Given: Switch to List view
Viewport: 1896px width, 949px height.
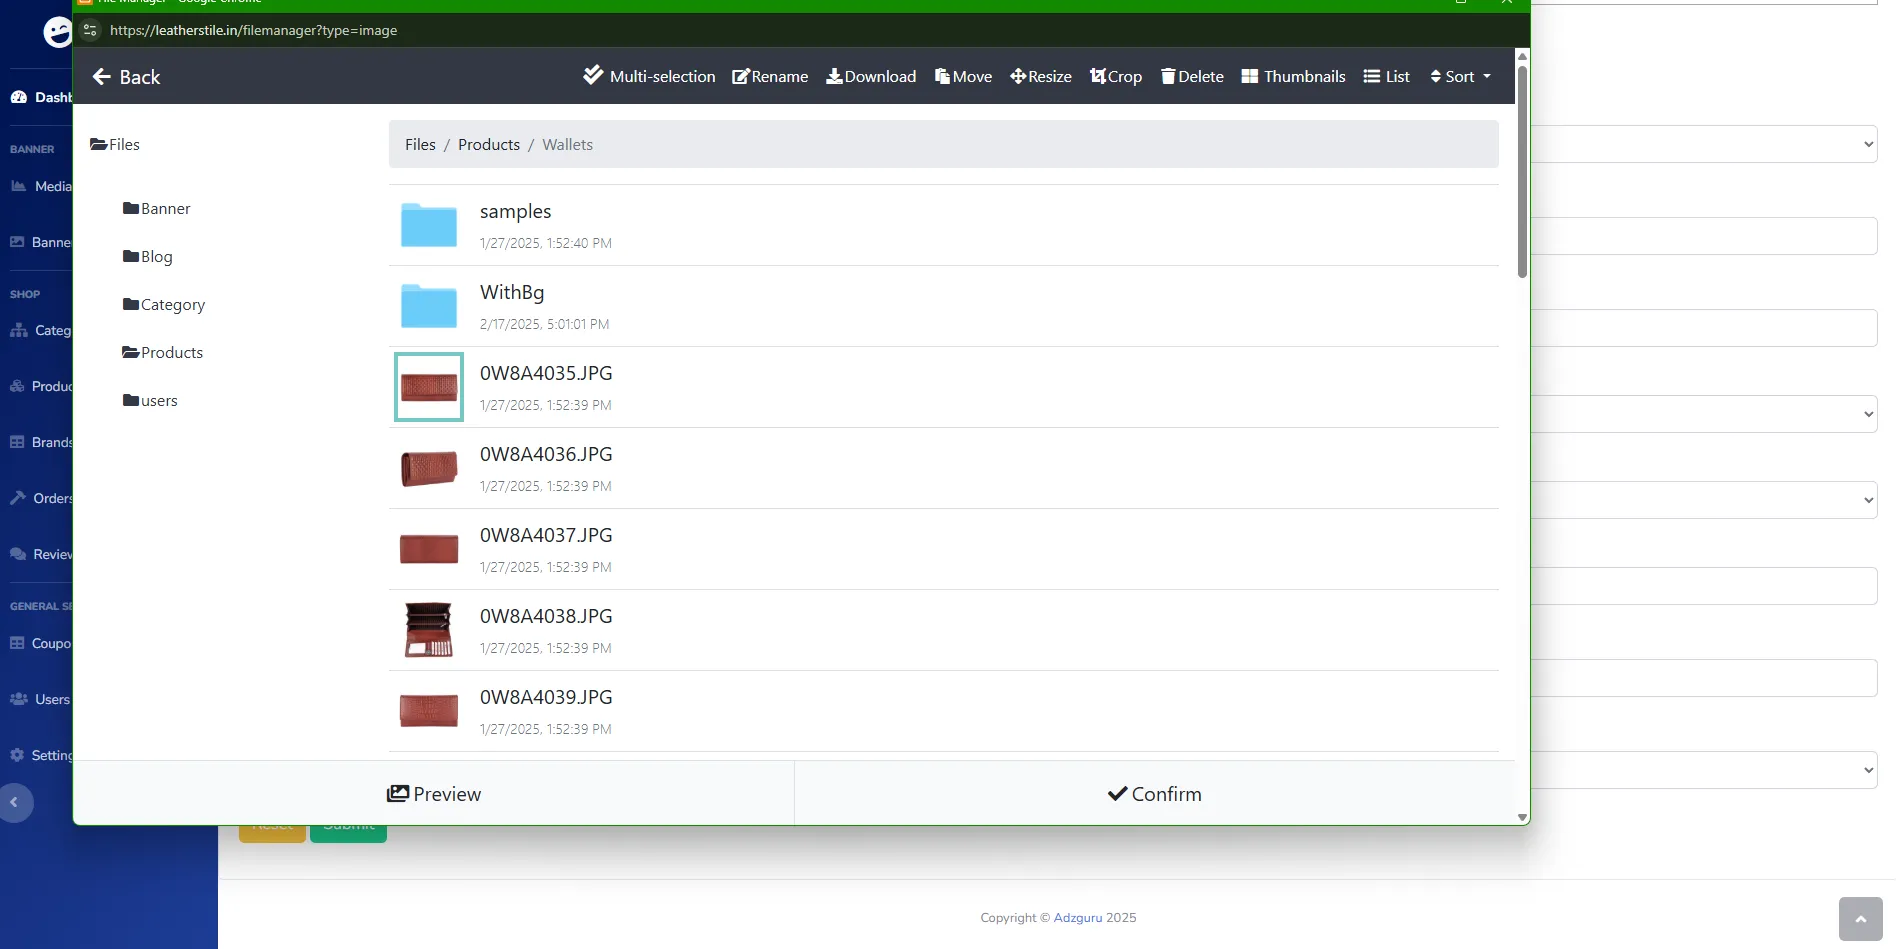Looking at the screenshot, I should [x=1386, y=76].
